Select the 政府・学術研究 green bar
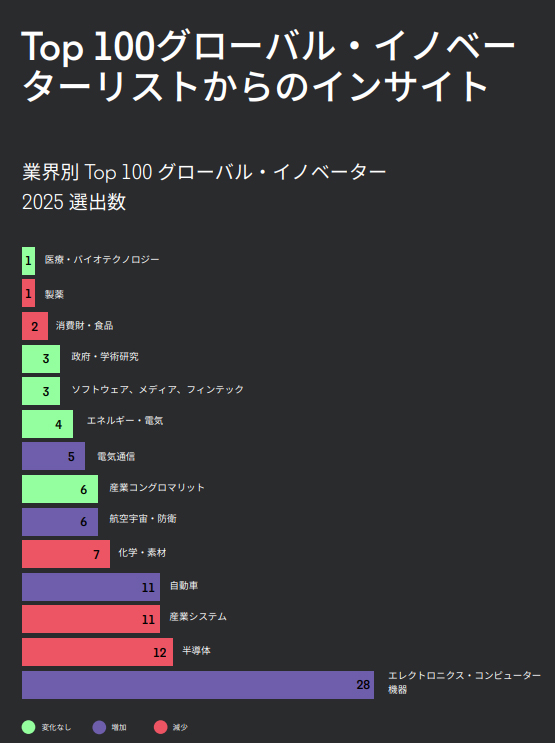 41,359
